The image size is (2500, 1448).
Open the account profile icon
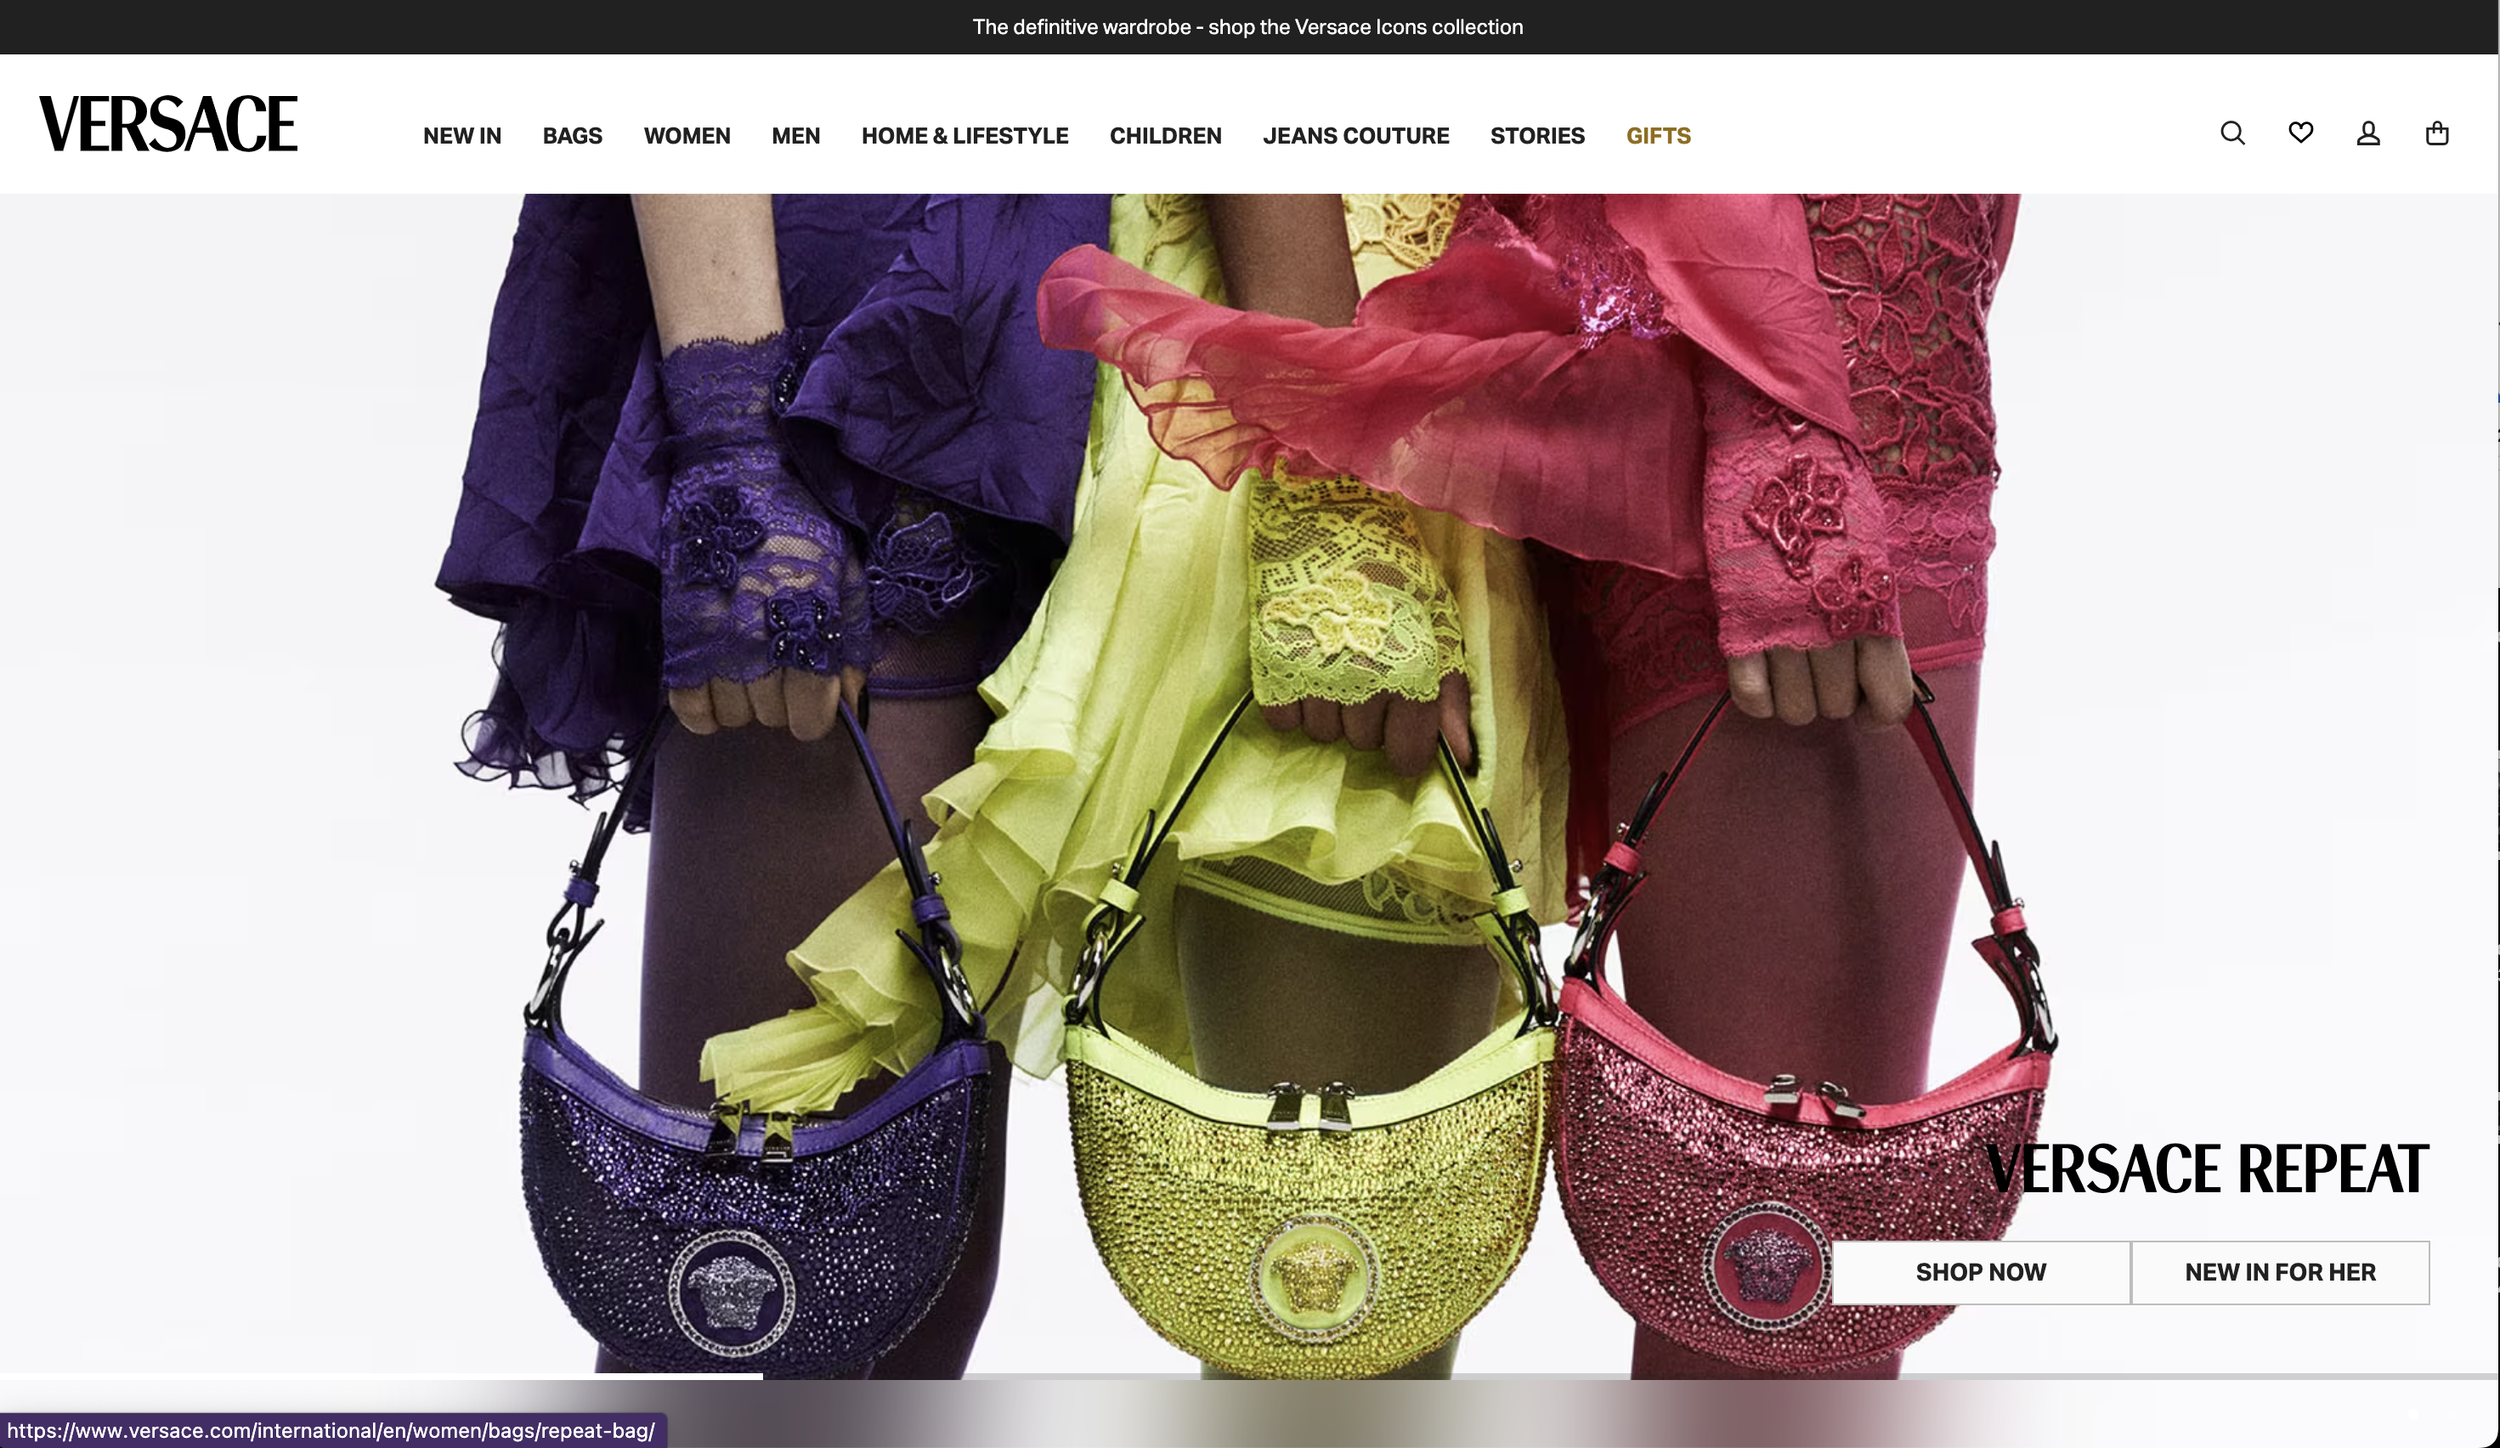(x=2368, y=133)
